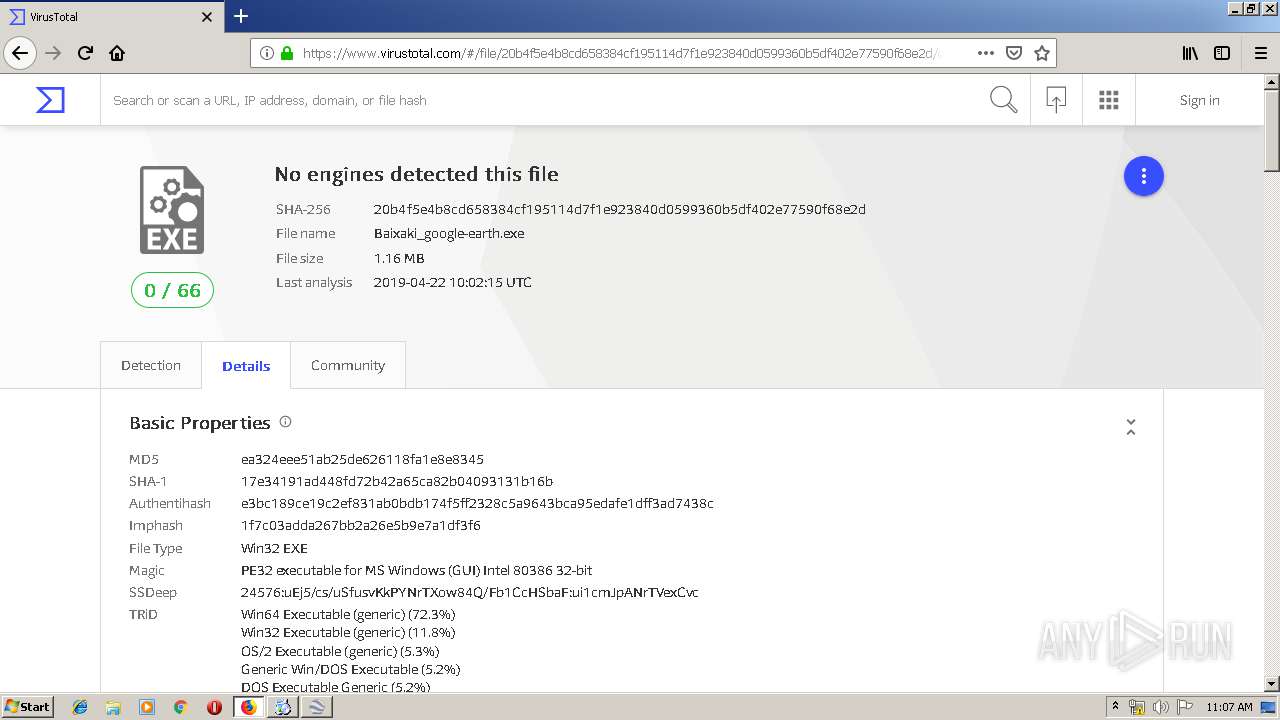Switch to the Detection tab

click(151, 365)
